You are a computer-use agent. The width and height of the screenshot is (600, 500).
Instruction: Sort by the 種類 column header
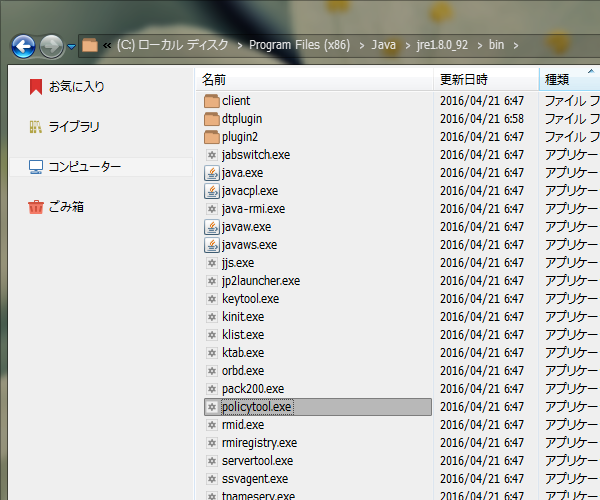tap(569, 80)
